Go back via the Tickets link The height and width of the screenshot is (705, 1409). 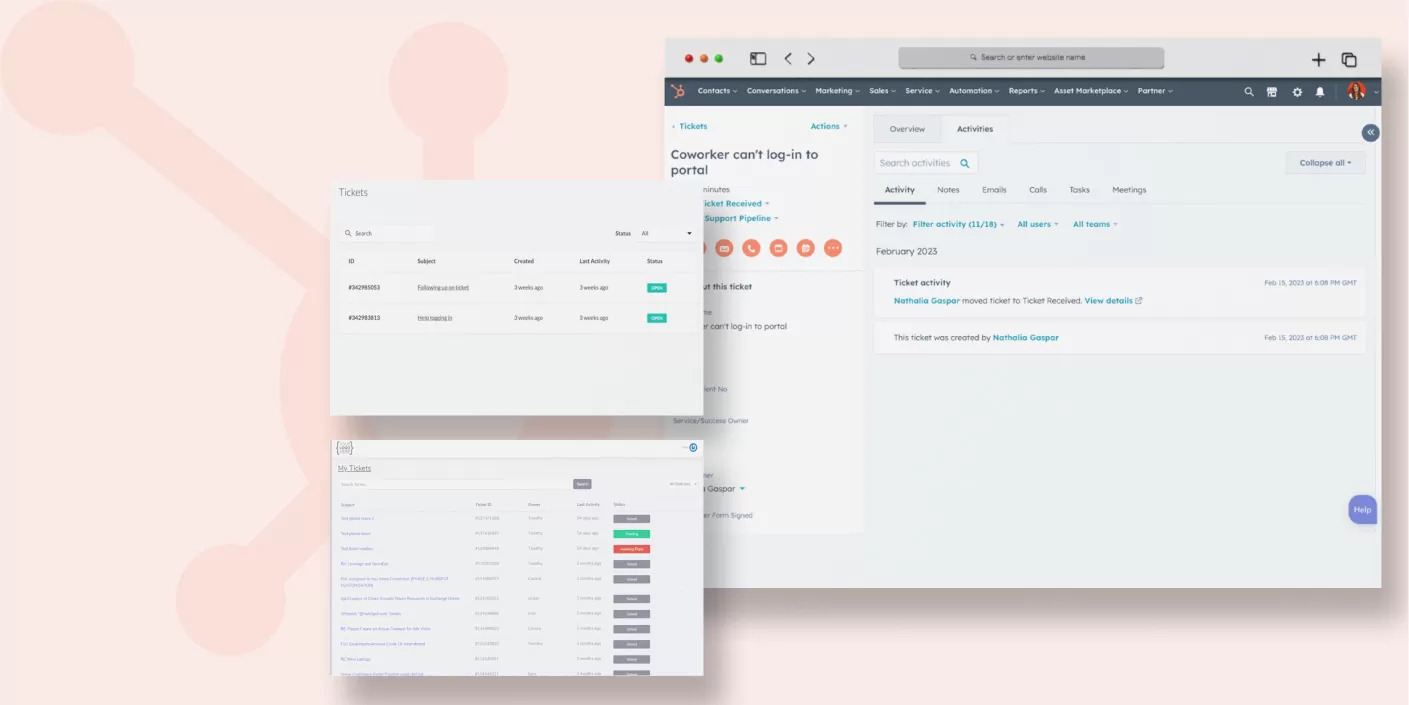(x=689, y=126)
